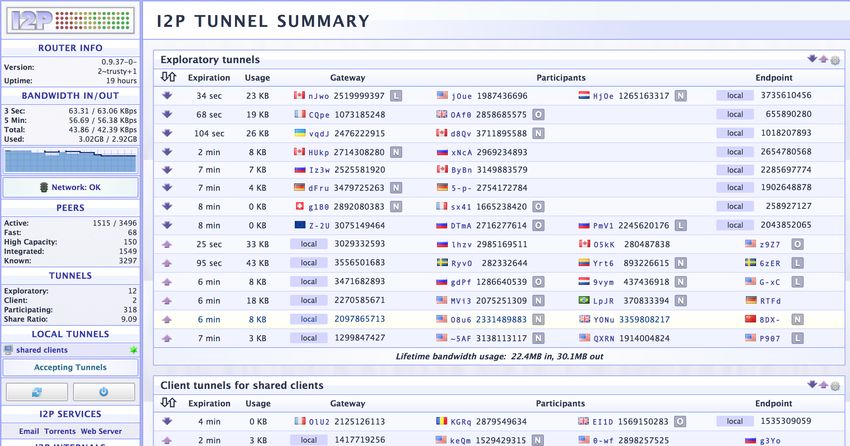Click the restart router button with refresh icon

click(37, 391)
